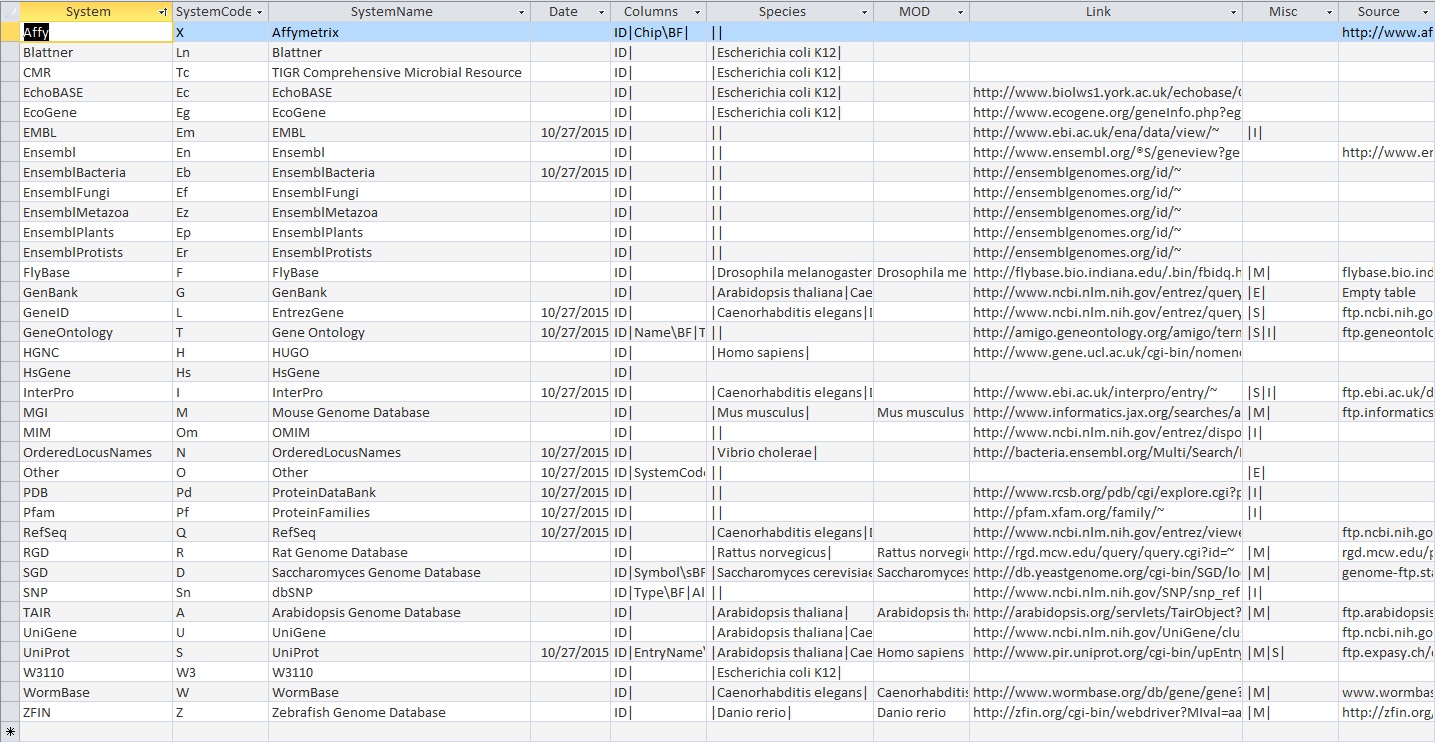
Task: Select the WormBase link URL cell
Action: coord(1106,692)
